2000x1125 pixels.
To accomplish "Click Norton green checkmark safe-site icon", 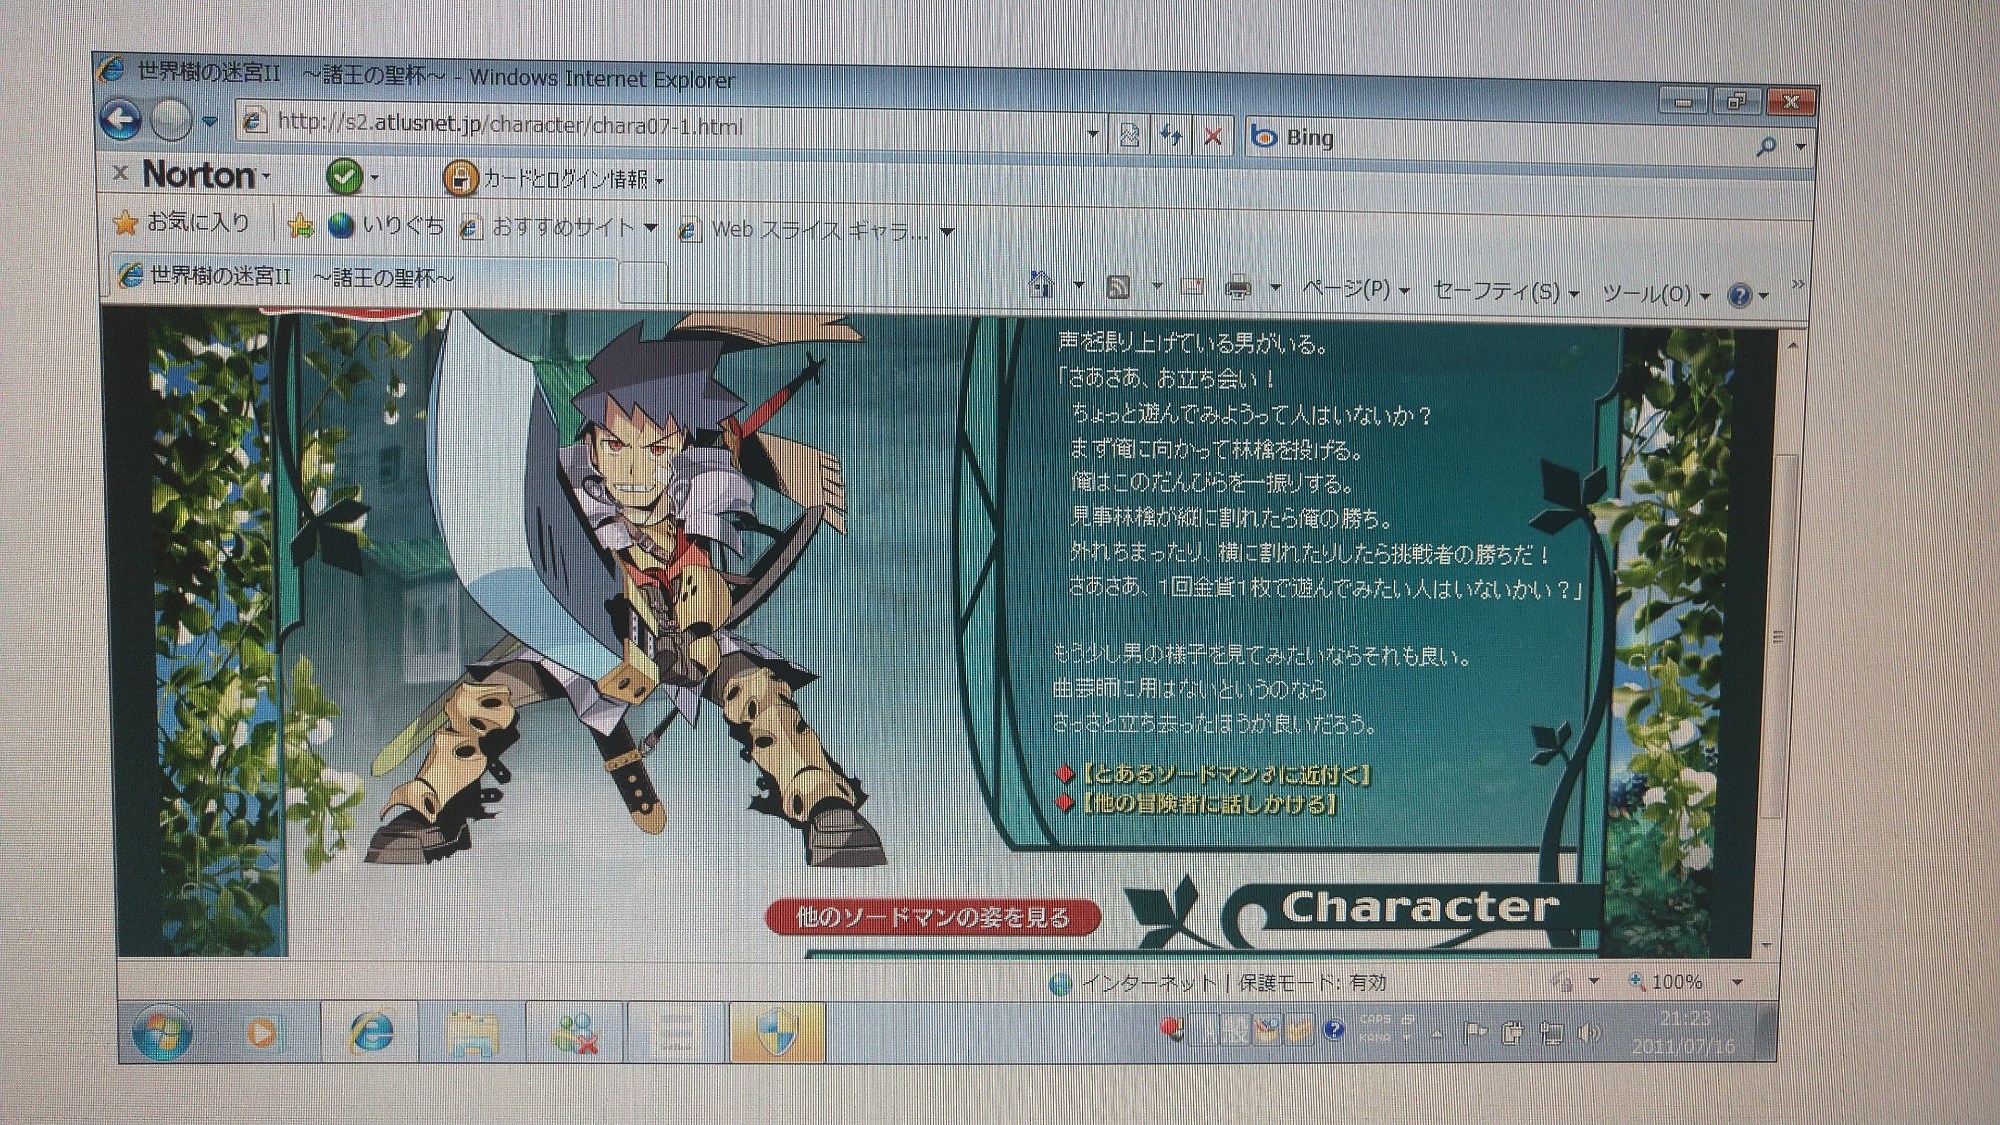I will pyautogui.click(x=343, y=177).
